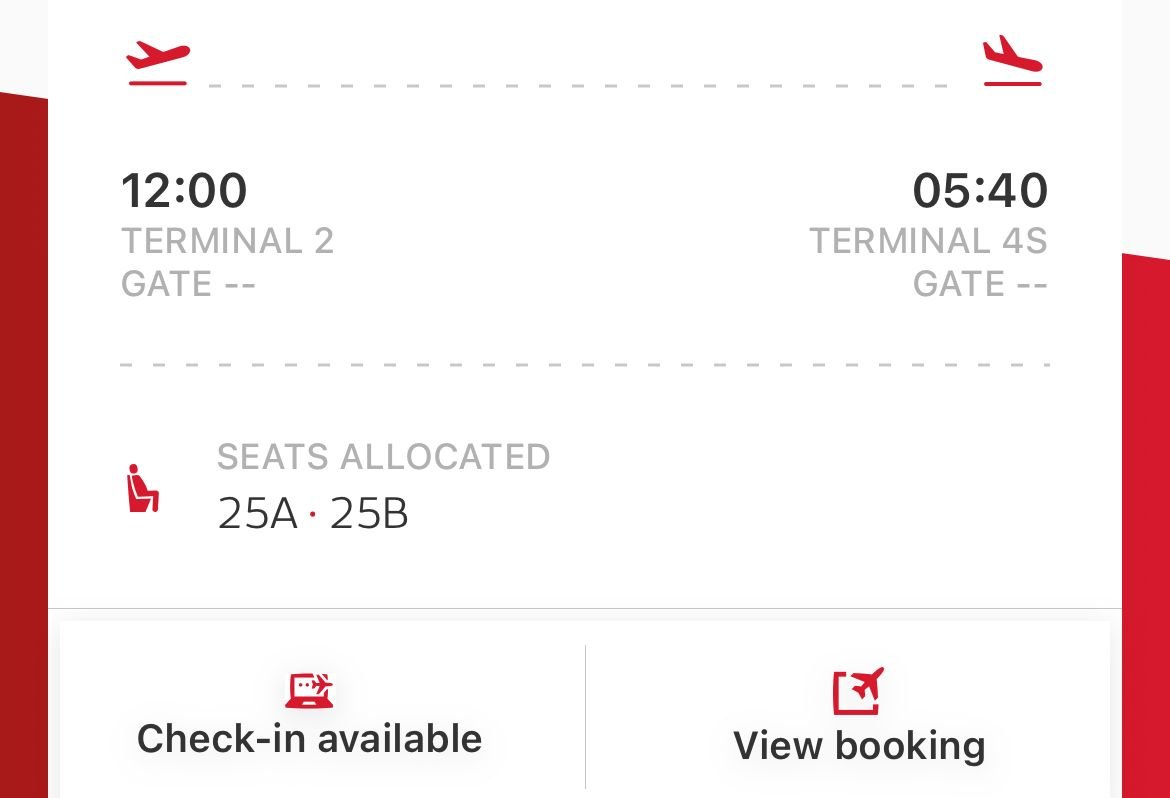Image resolution: width=1170 pixels, height=798 pixels.
Task: Click the red passenger seat icon
Action: click(142, 488)
